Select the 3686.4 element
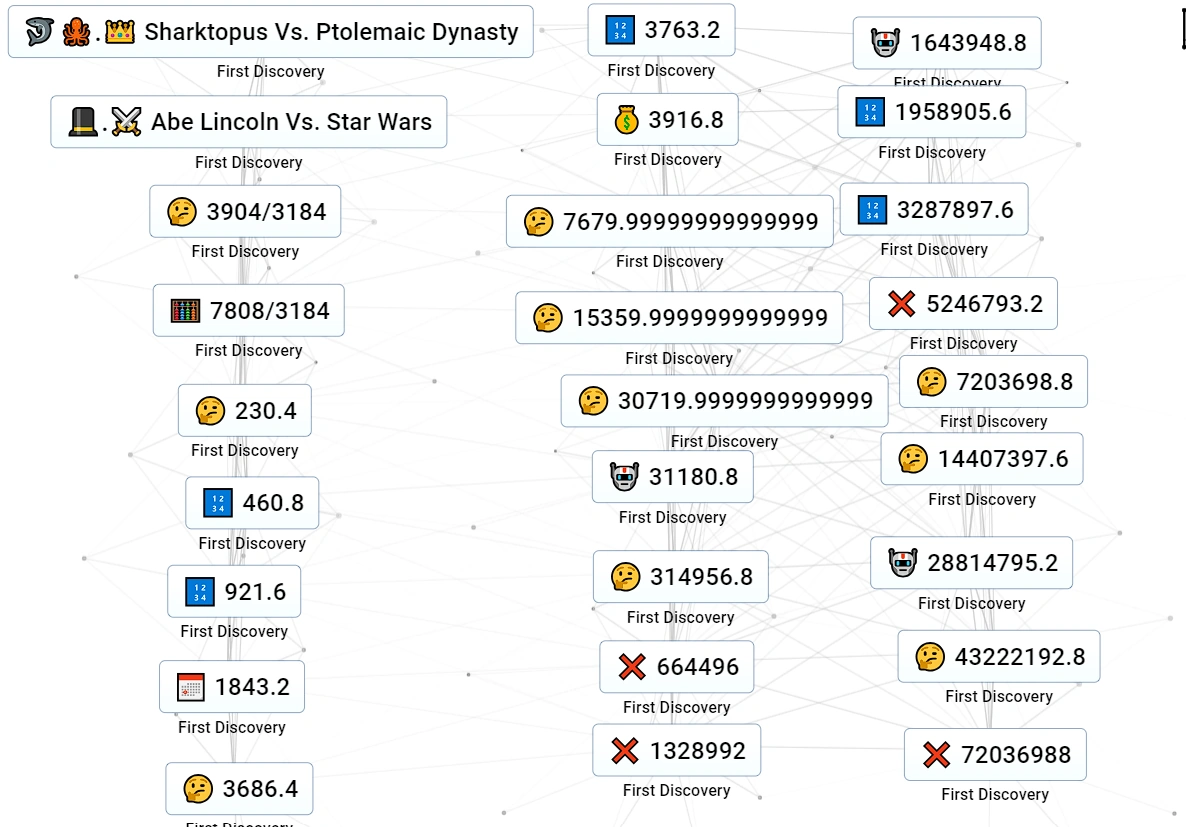 pyautogui.click(x=239, y=788)
